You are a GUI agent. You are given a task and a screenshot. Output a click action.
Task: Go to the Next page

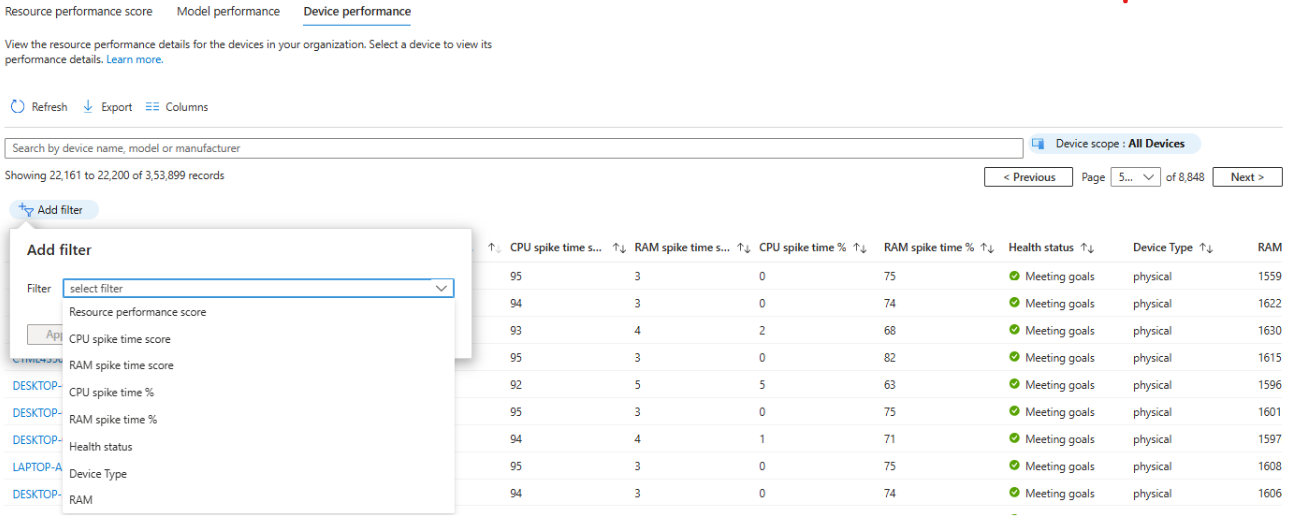[x=1248, y=177]
